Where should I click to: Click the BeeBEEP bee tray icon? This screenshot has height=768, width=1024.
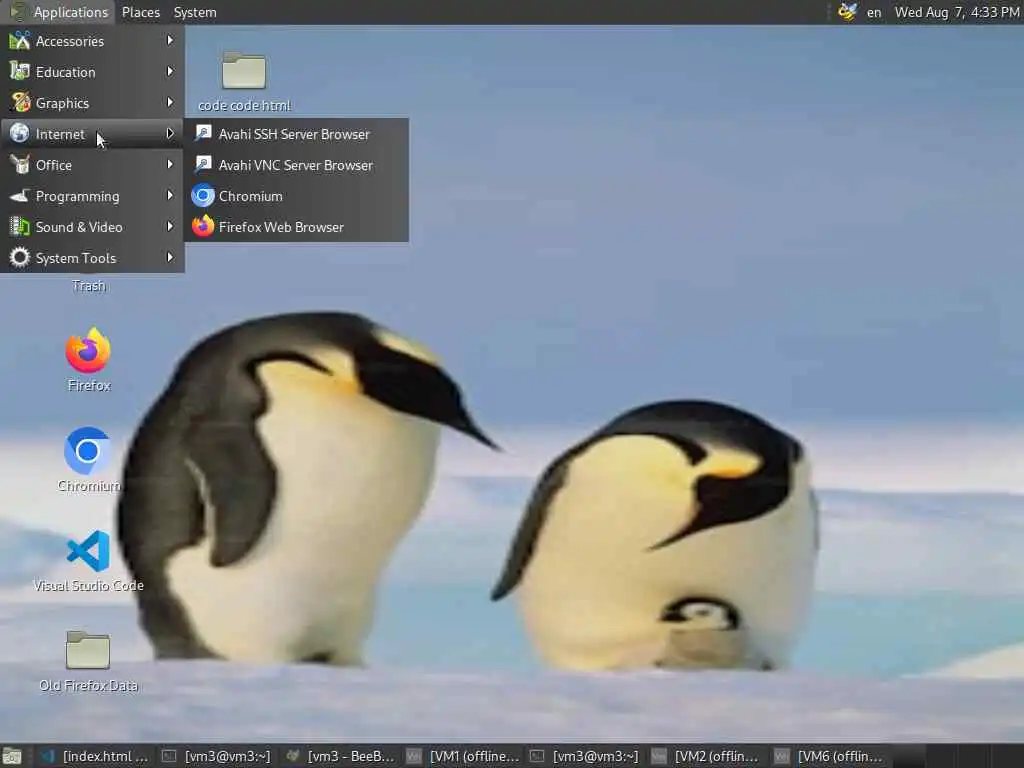pos(847,12)
